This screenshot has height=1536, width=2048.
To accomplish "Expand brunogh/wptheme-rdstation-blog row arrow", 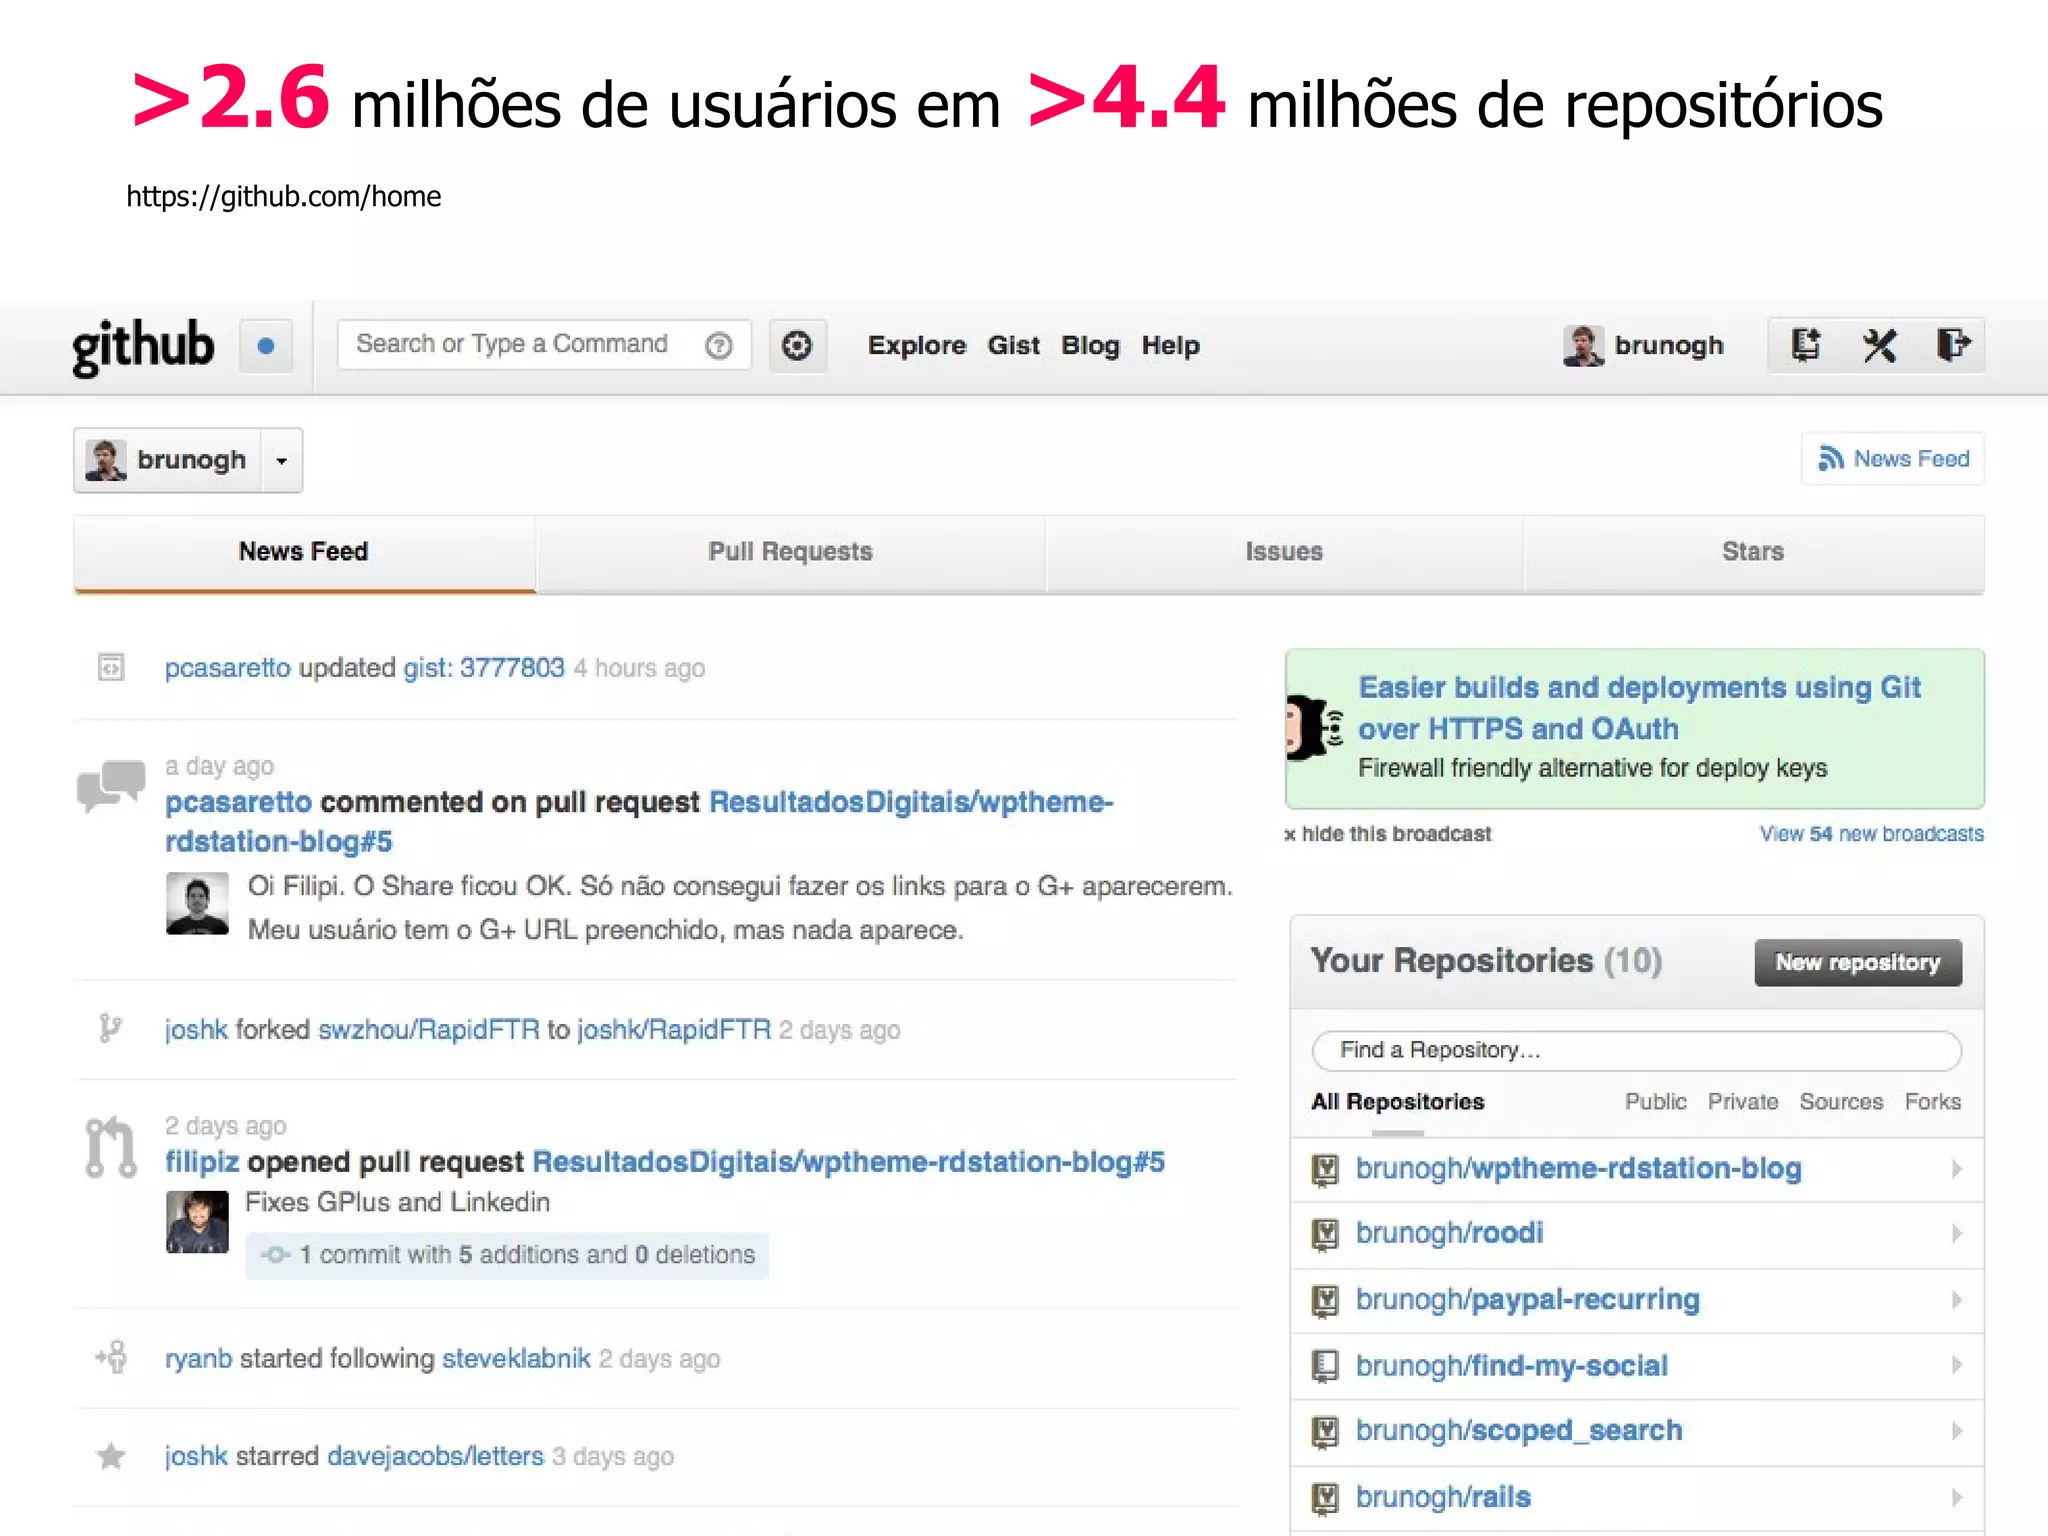I will [1956, 1168].
